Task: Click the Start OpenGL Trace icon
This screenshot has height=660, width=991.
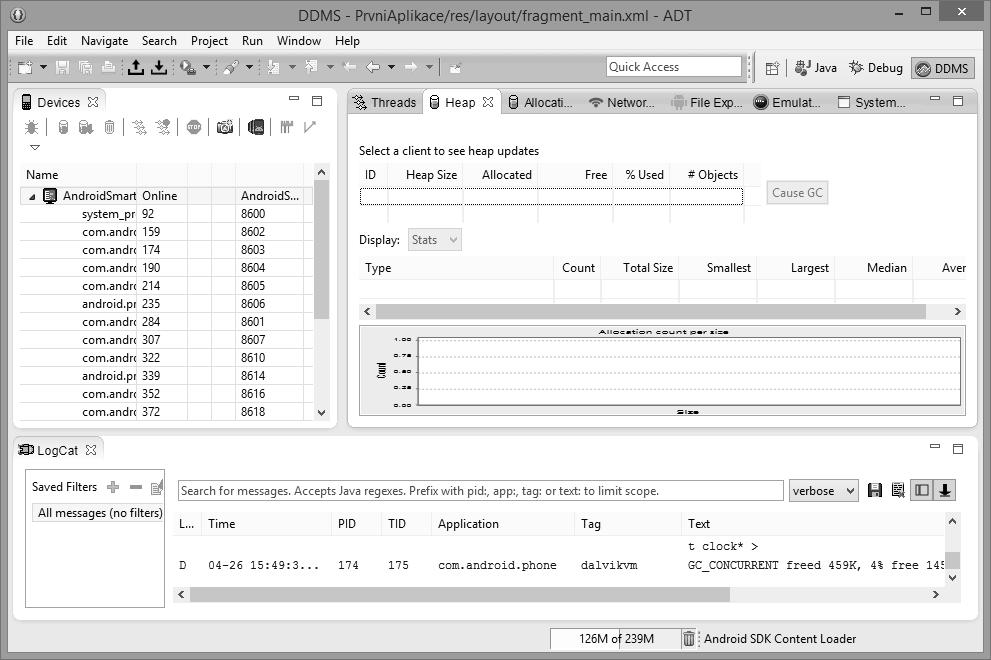Action: click(310, 127)
